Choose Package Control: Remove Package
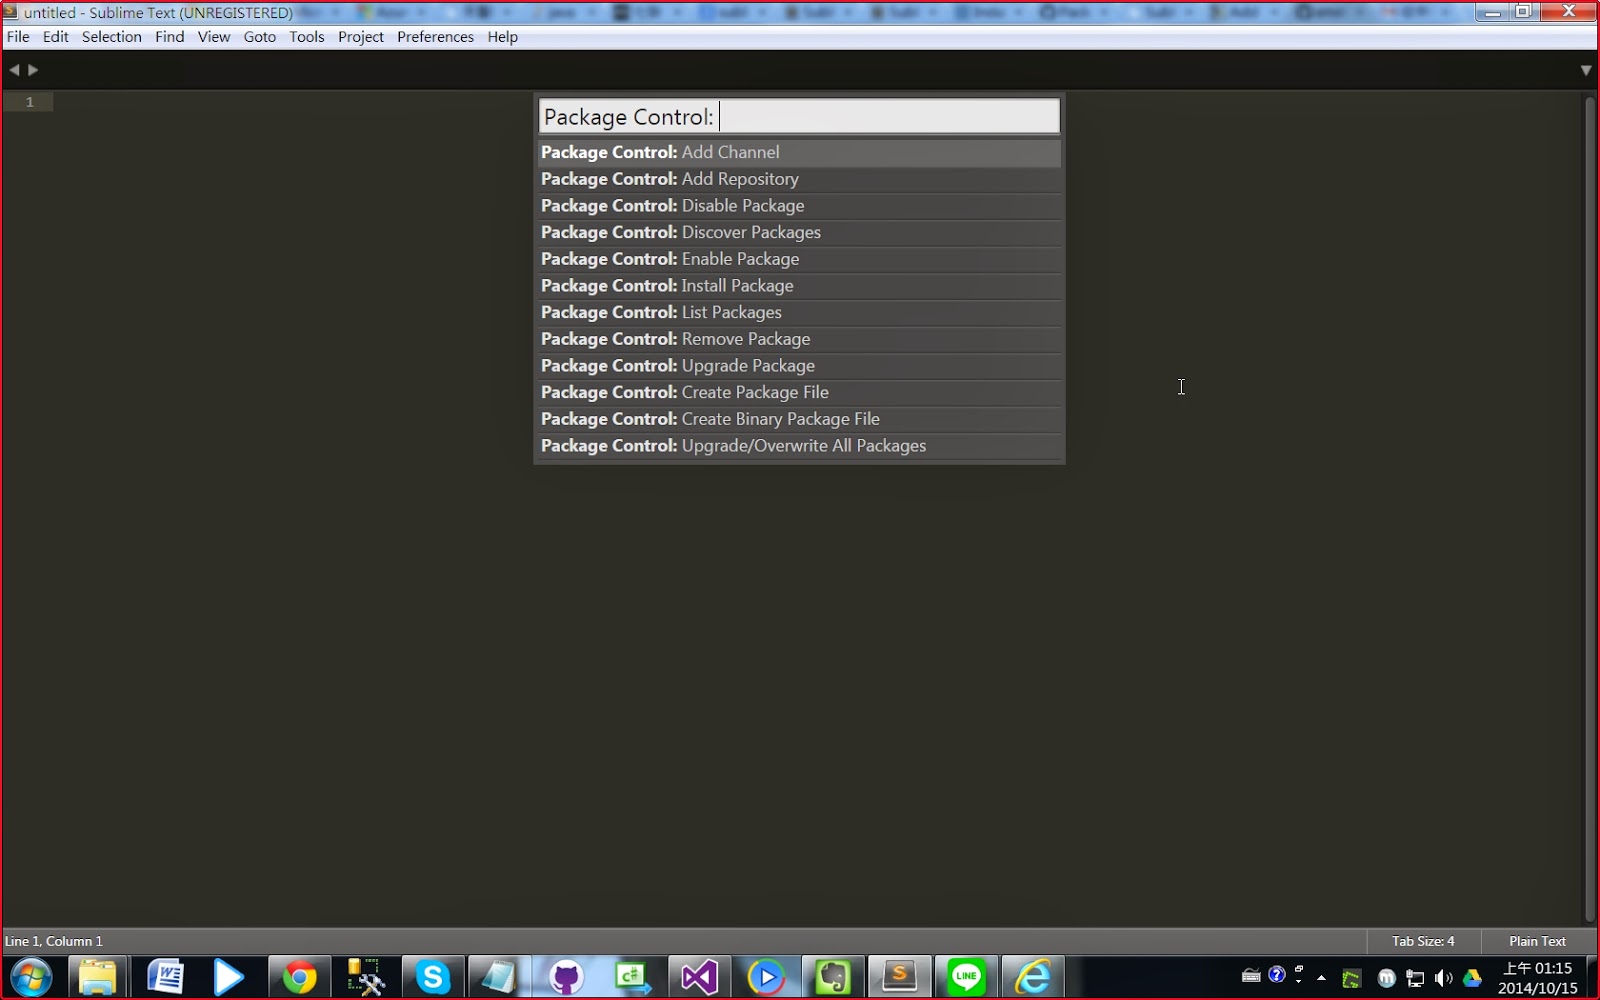The height and width of the screenshot is (1000, 1600). [799, 339]
